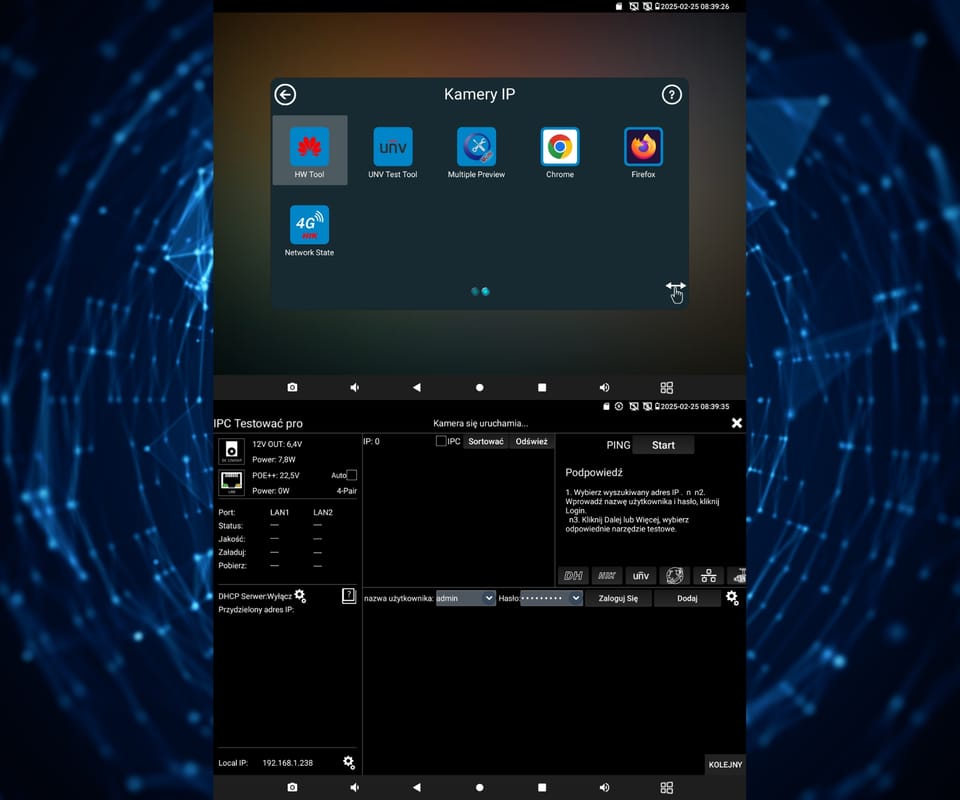Expand the nazwa użytkownika admin dropdown
Viewport: 960px width, 800px height.
point(488,598)
